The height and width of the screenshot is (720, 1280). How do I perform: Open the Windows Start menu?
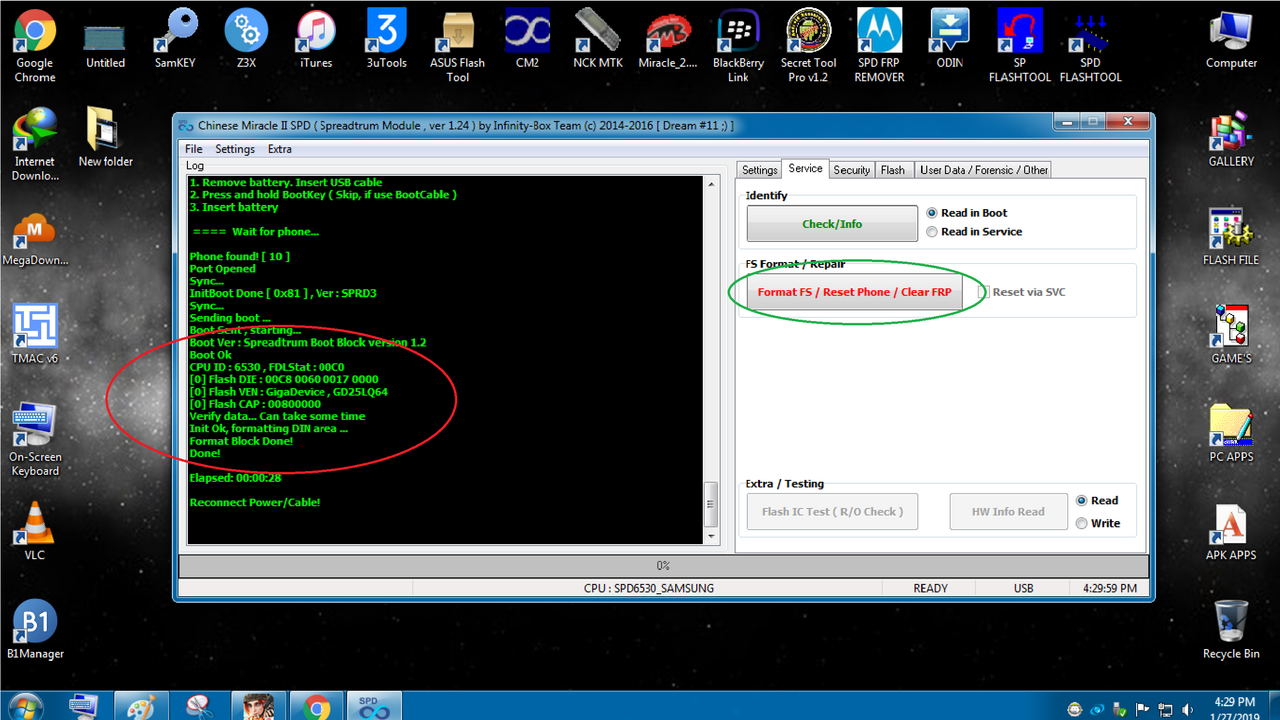[x=25, y=706]
